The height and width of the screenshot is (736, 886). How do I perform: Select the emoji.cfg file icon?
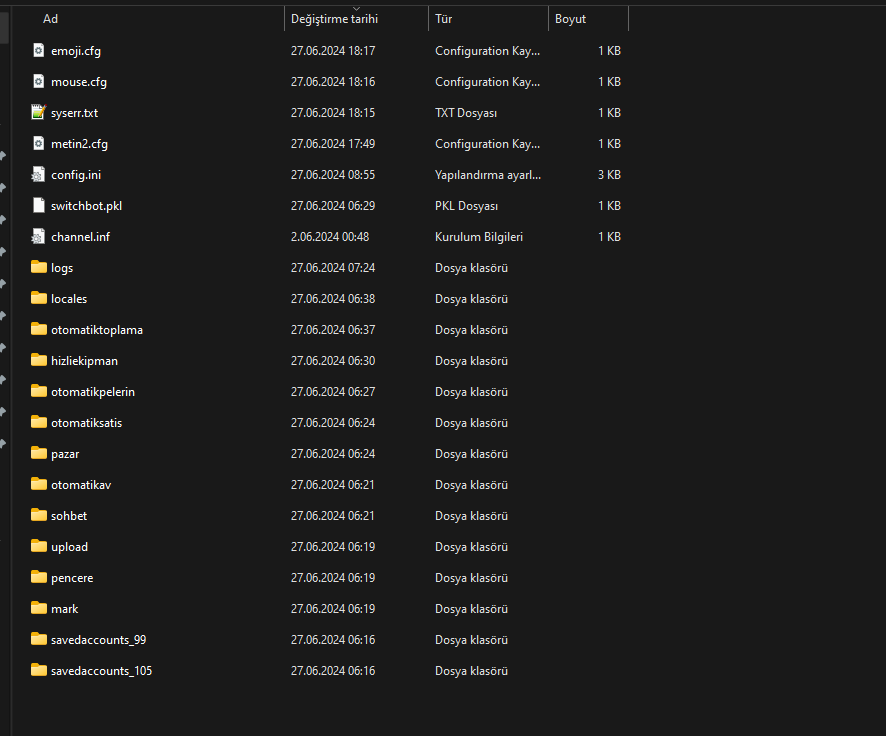click(38, 50)
